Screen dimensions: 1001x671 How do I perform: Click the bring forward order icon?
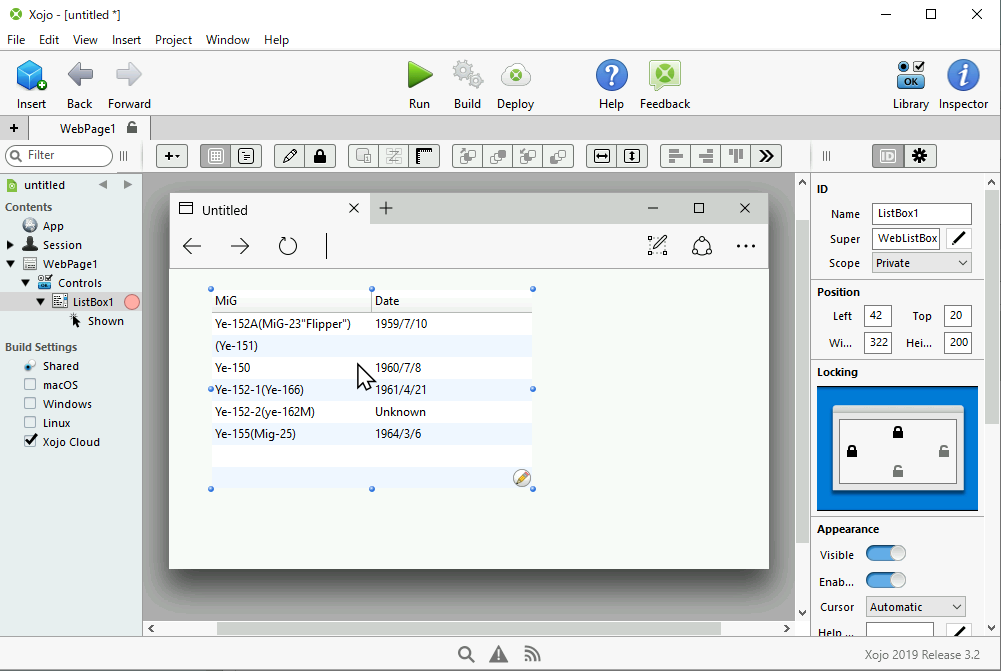click(x=468, y=156)
